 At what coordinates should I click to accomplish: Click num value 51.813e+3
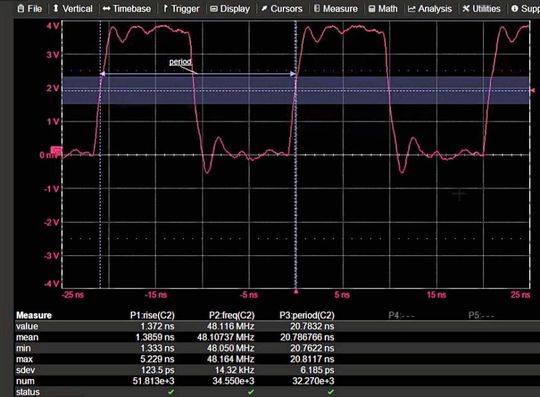tap(153, 381)
